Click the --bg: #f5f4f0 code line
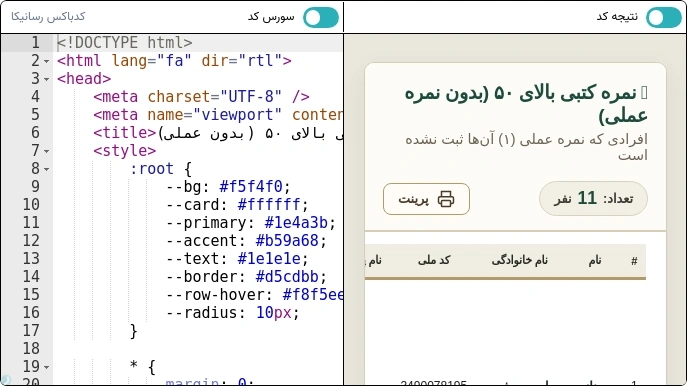The width and height of the screenshot is (687, 386). (228, 187)
